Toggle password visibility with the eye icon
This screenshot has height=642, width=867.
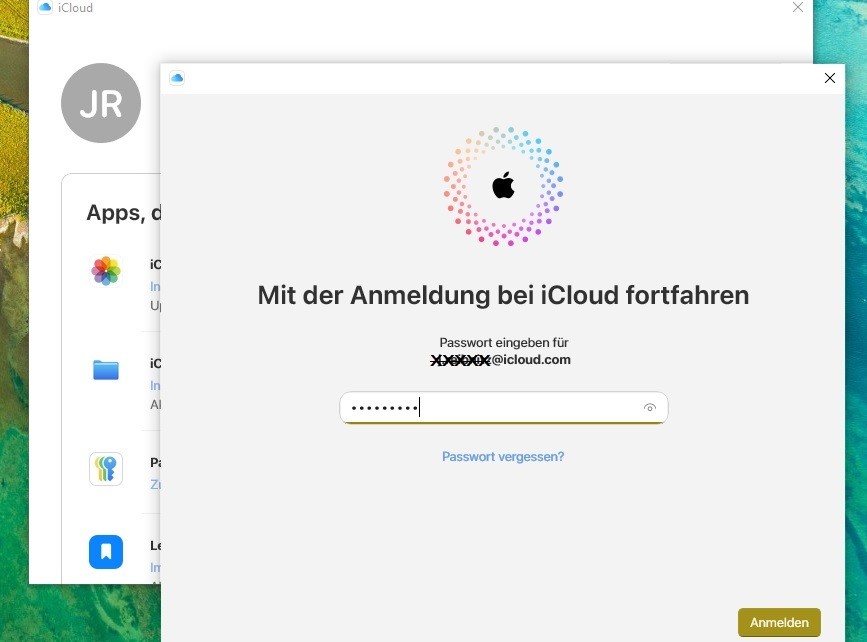[x=650, y=408]
